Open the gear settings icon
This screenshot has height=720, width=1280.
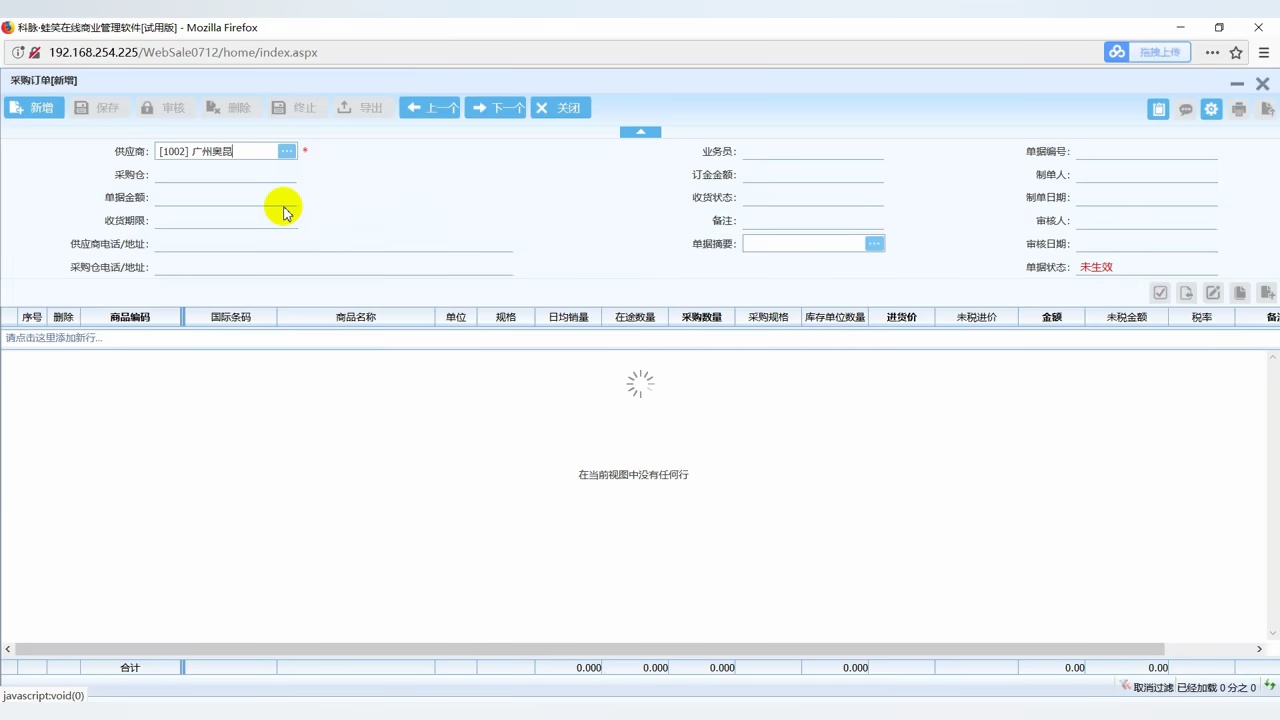pos(1212,109)
